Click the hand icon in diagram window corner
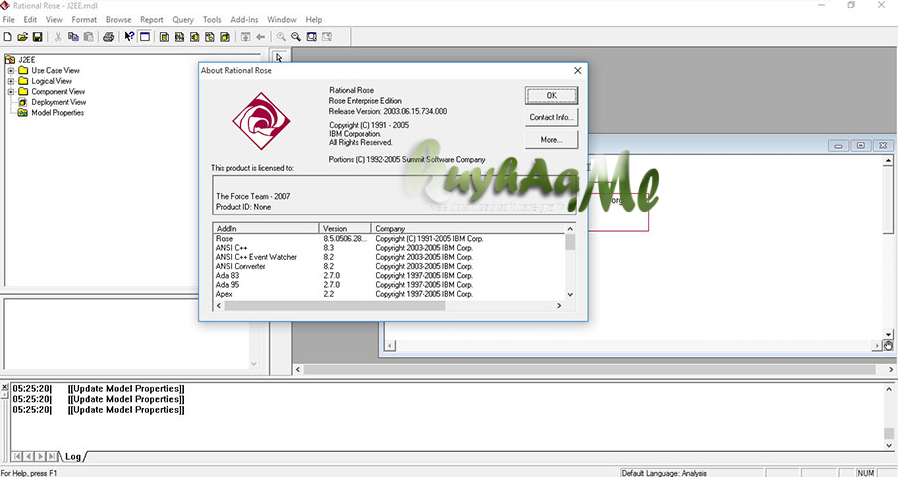This screenshot has width=898, height=477. [888, 345]
